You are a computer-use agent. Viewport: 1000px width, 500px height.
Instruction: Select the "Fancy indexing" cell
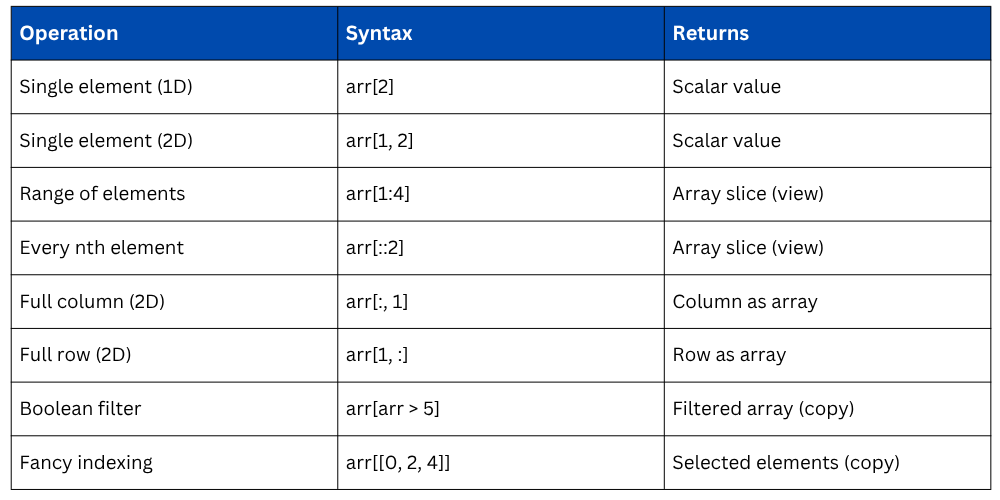pyautogui.click(x=86, y=463)
